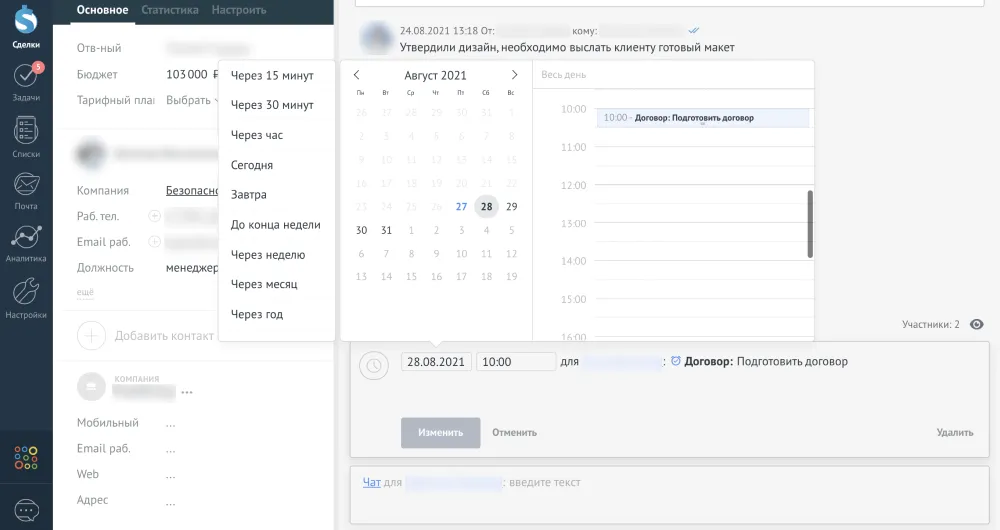Click the clock icon in the task form
This screenshot has height=530, width=1000.
pos(374,365)
